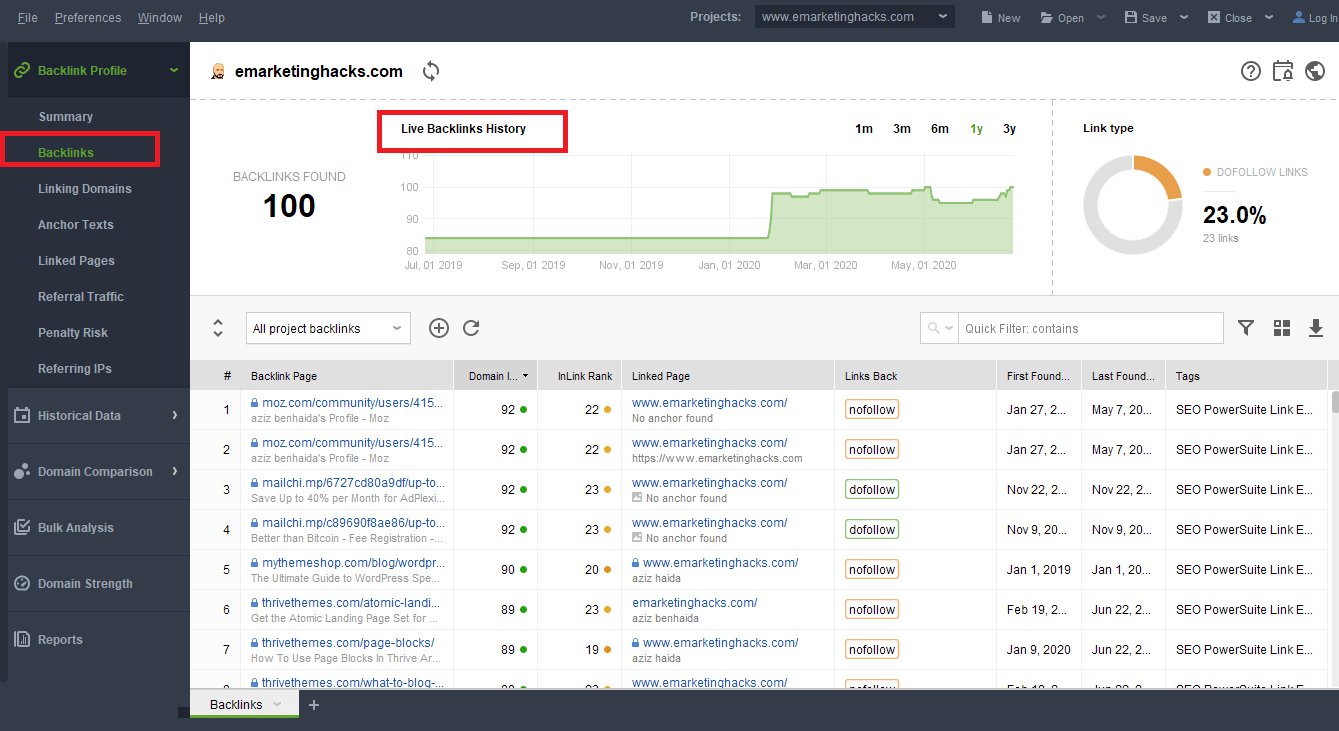1339x731 pixels.
Task: Sort by the Backlink Page column header
Action: point(347,376)
